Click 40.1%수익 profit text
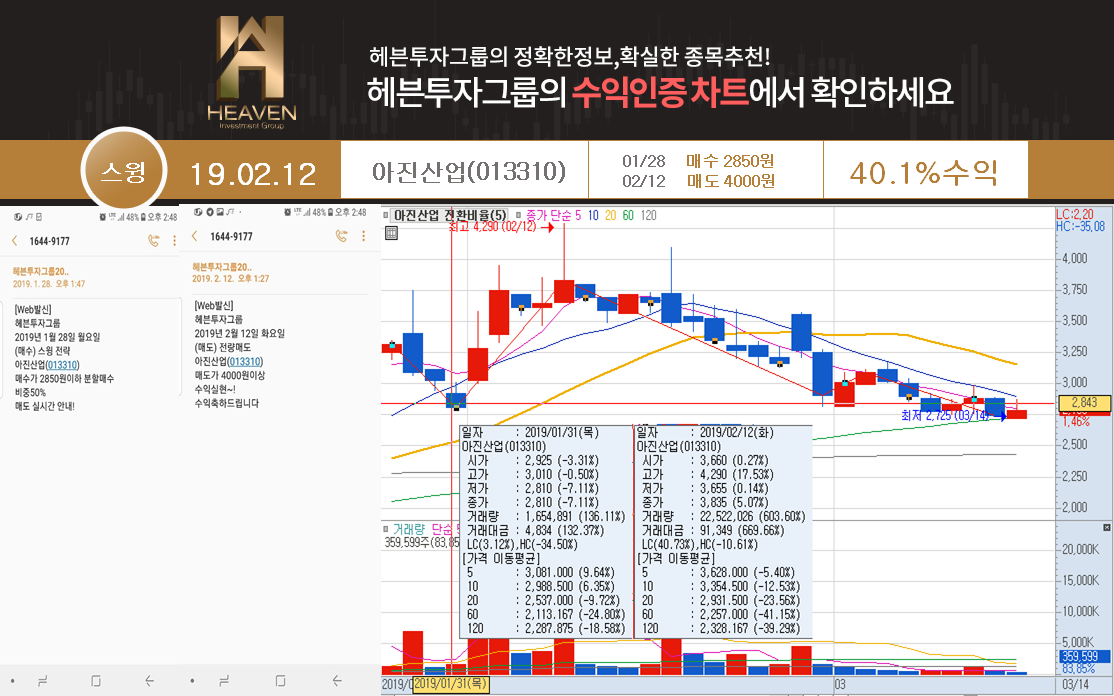Screen dimensions: 1114x696 [x=924, y=173]
